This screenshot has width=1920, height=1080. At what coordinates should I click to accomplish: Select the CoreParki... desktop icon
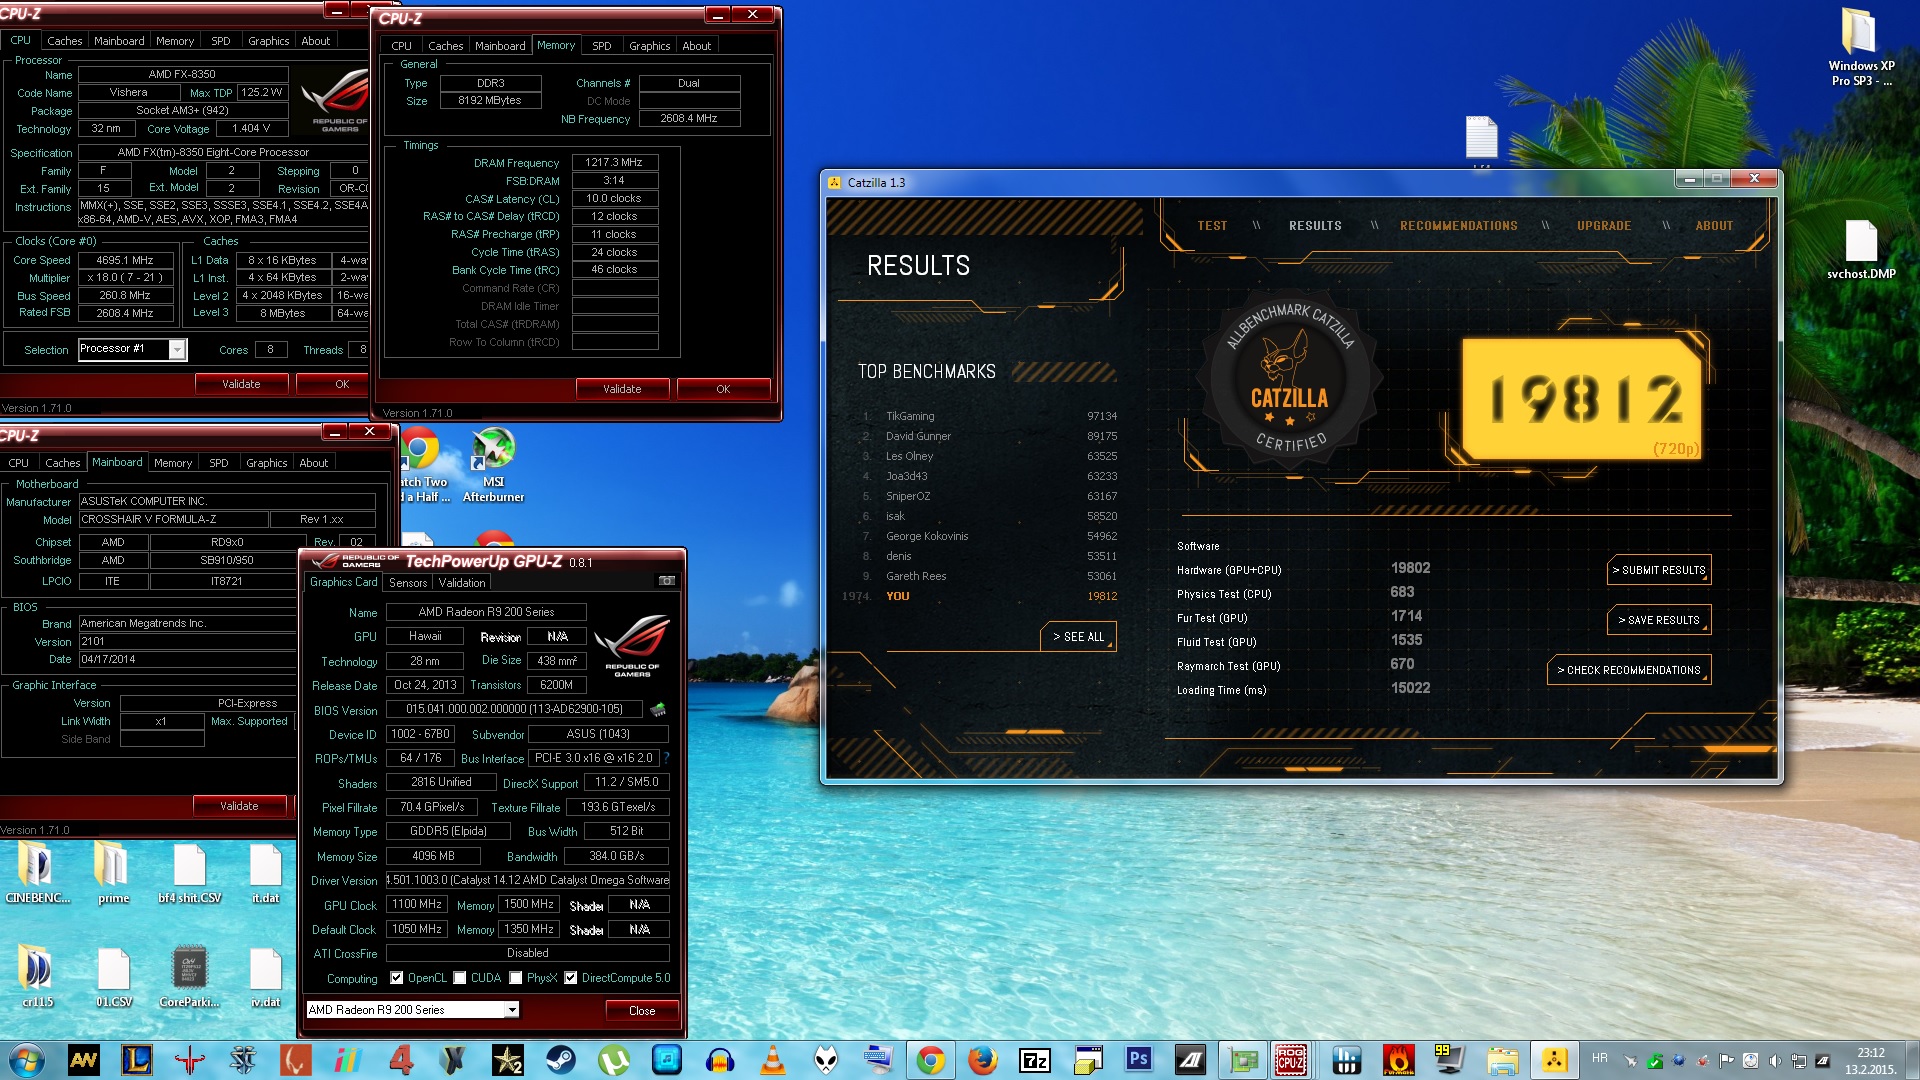(189, 977)
